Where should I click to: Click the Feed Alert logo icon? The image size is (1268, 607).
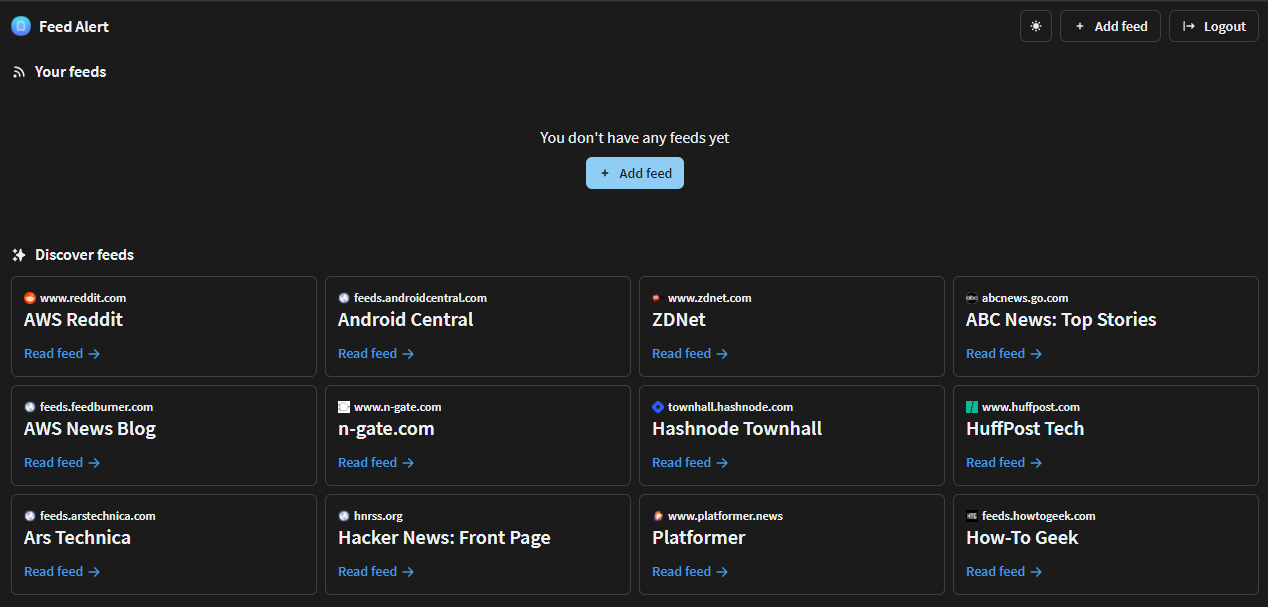[21, 26]
